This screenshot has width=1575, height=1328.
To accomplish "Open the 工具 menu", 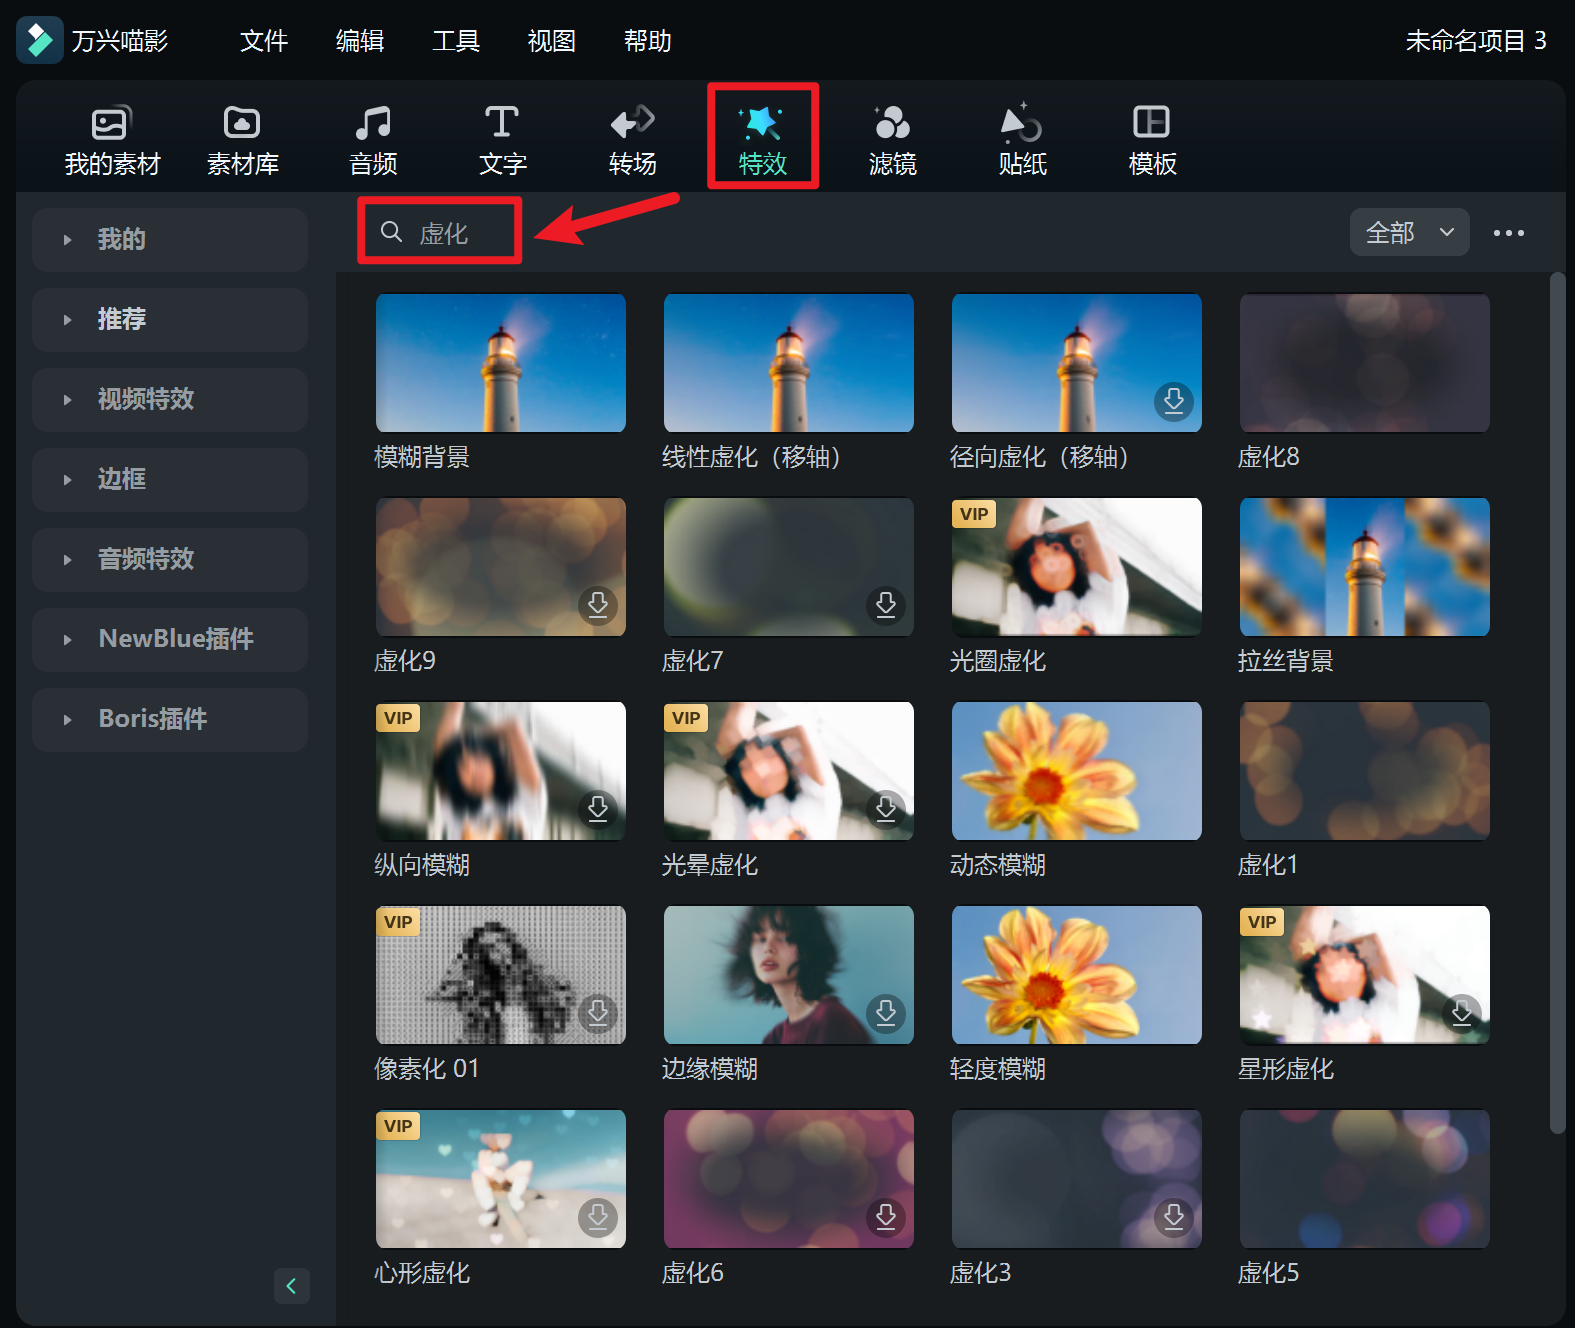I will pyautogui.click(x=456, y=41).
